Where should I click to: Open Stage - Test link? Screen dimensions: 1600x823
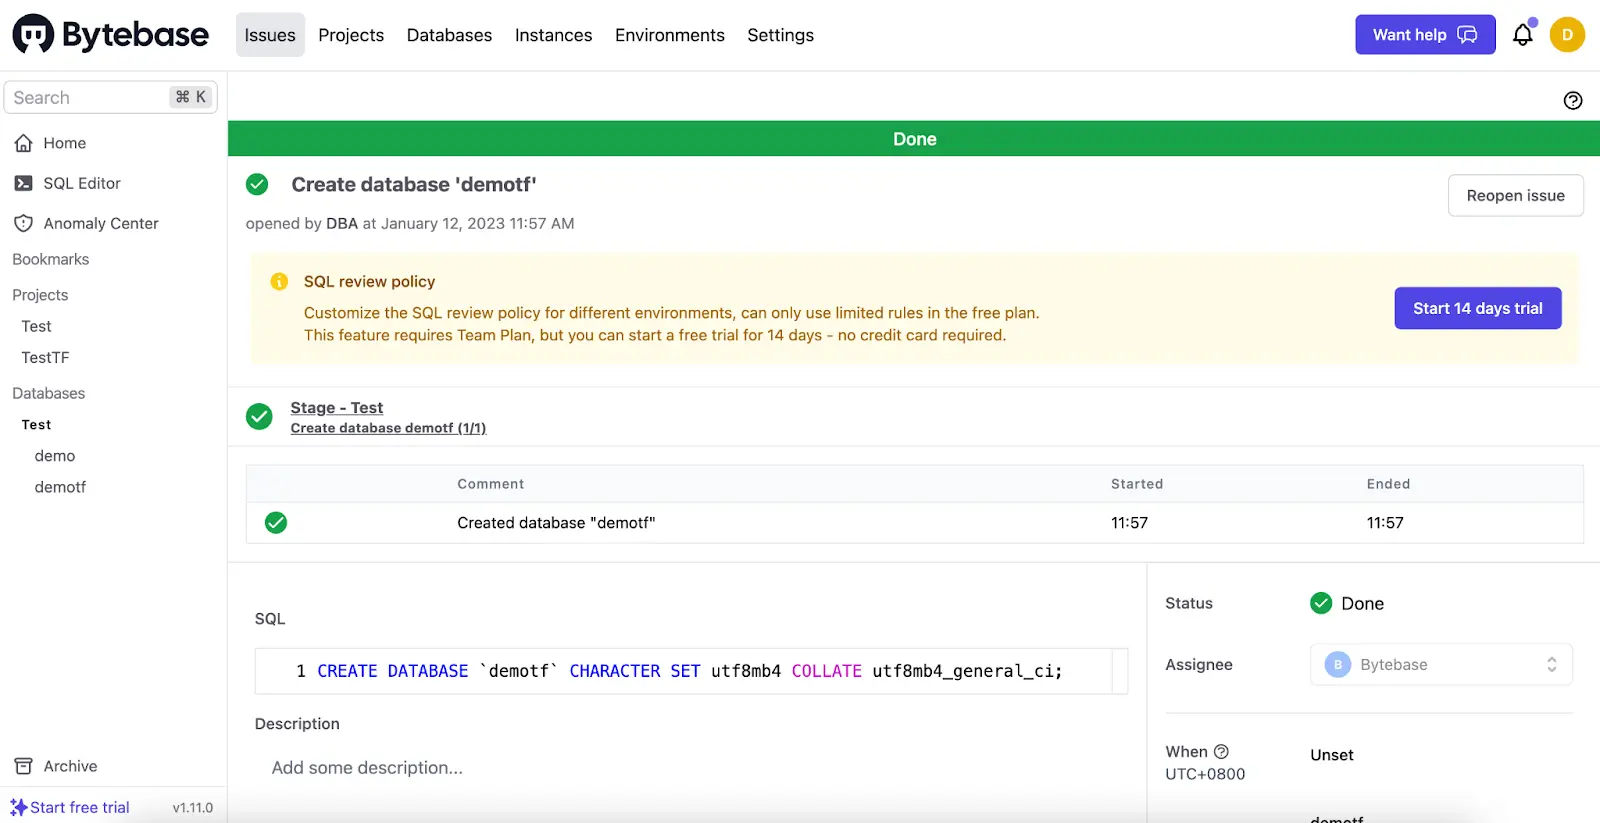pyautogui.click(x=336, y=408)
